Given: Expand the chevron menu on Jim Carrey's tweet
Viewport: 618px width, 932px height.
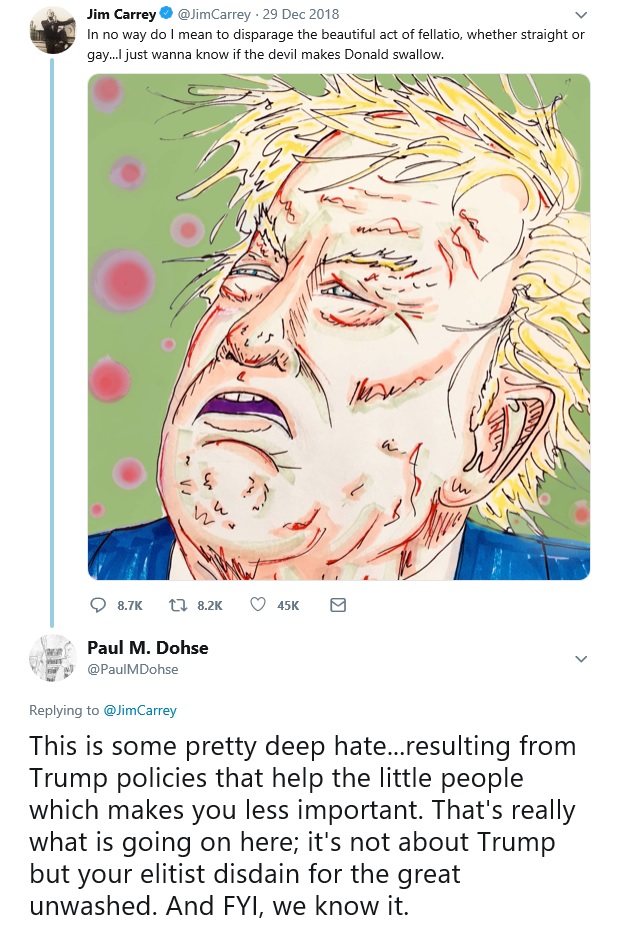Looking at the screenshot, I should pos(580,17).
